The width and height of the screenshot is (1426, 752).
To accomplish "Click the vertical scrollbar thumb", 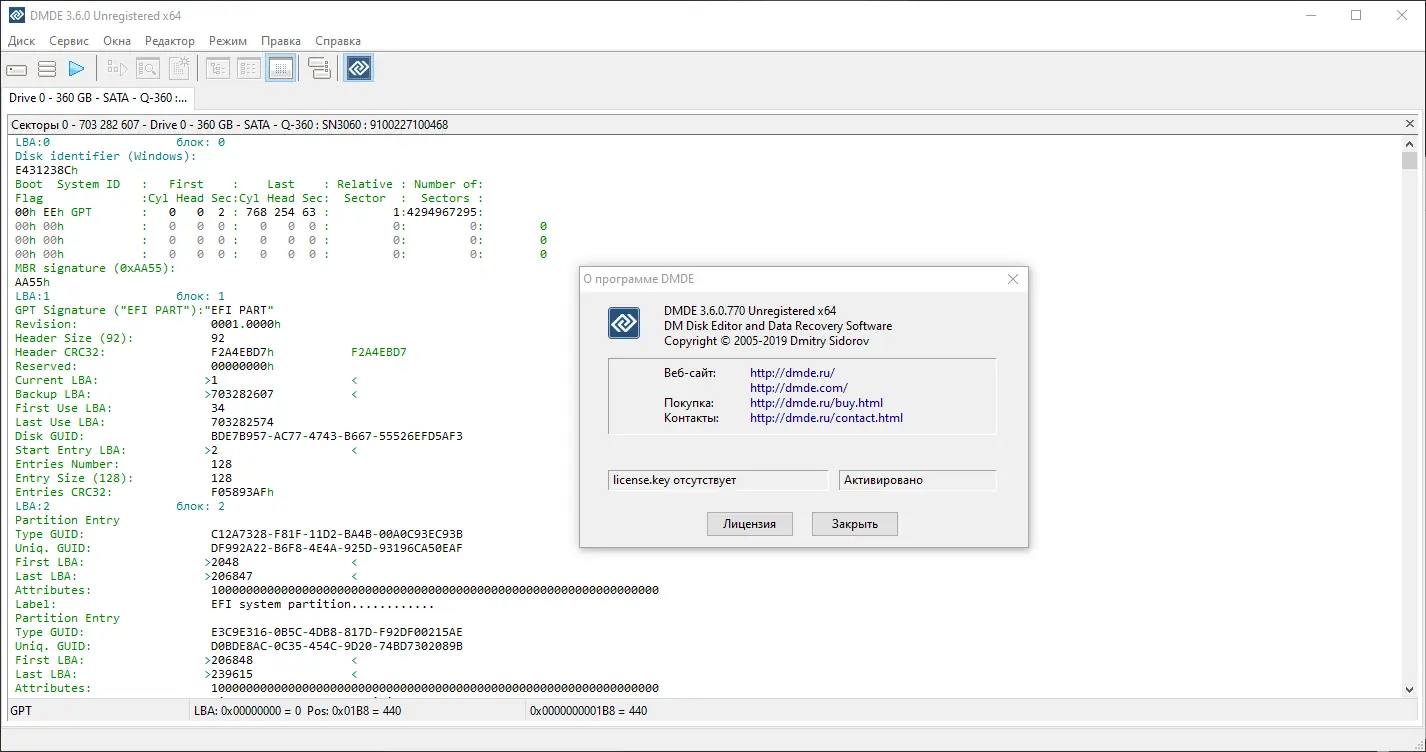I will tap(1409, 161).
